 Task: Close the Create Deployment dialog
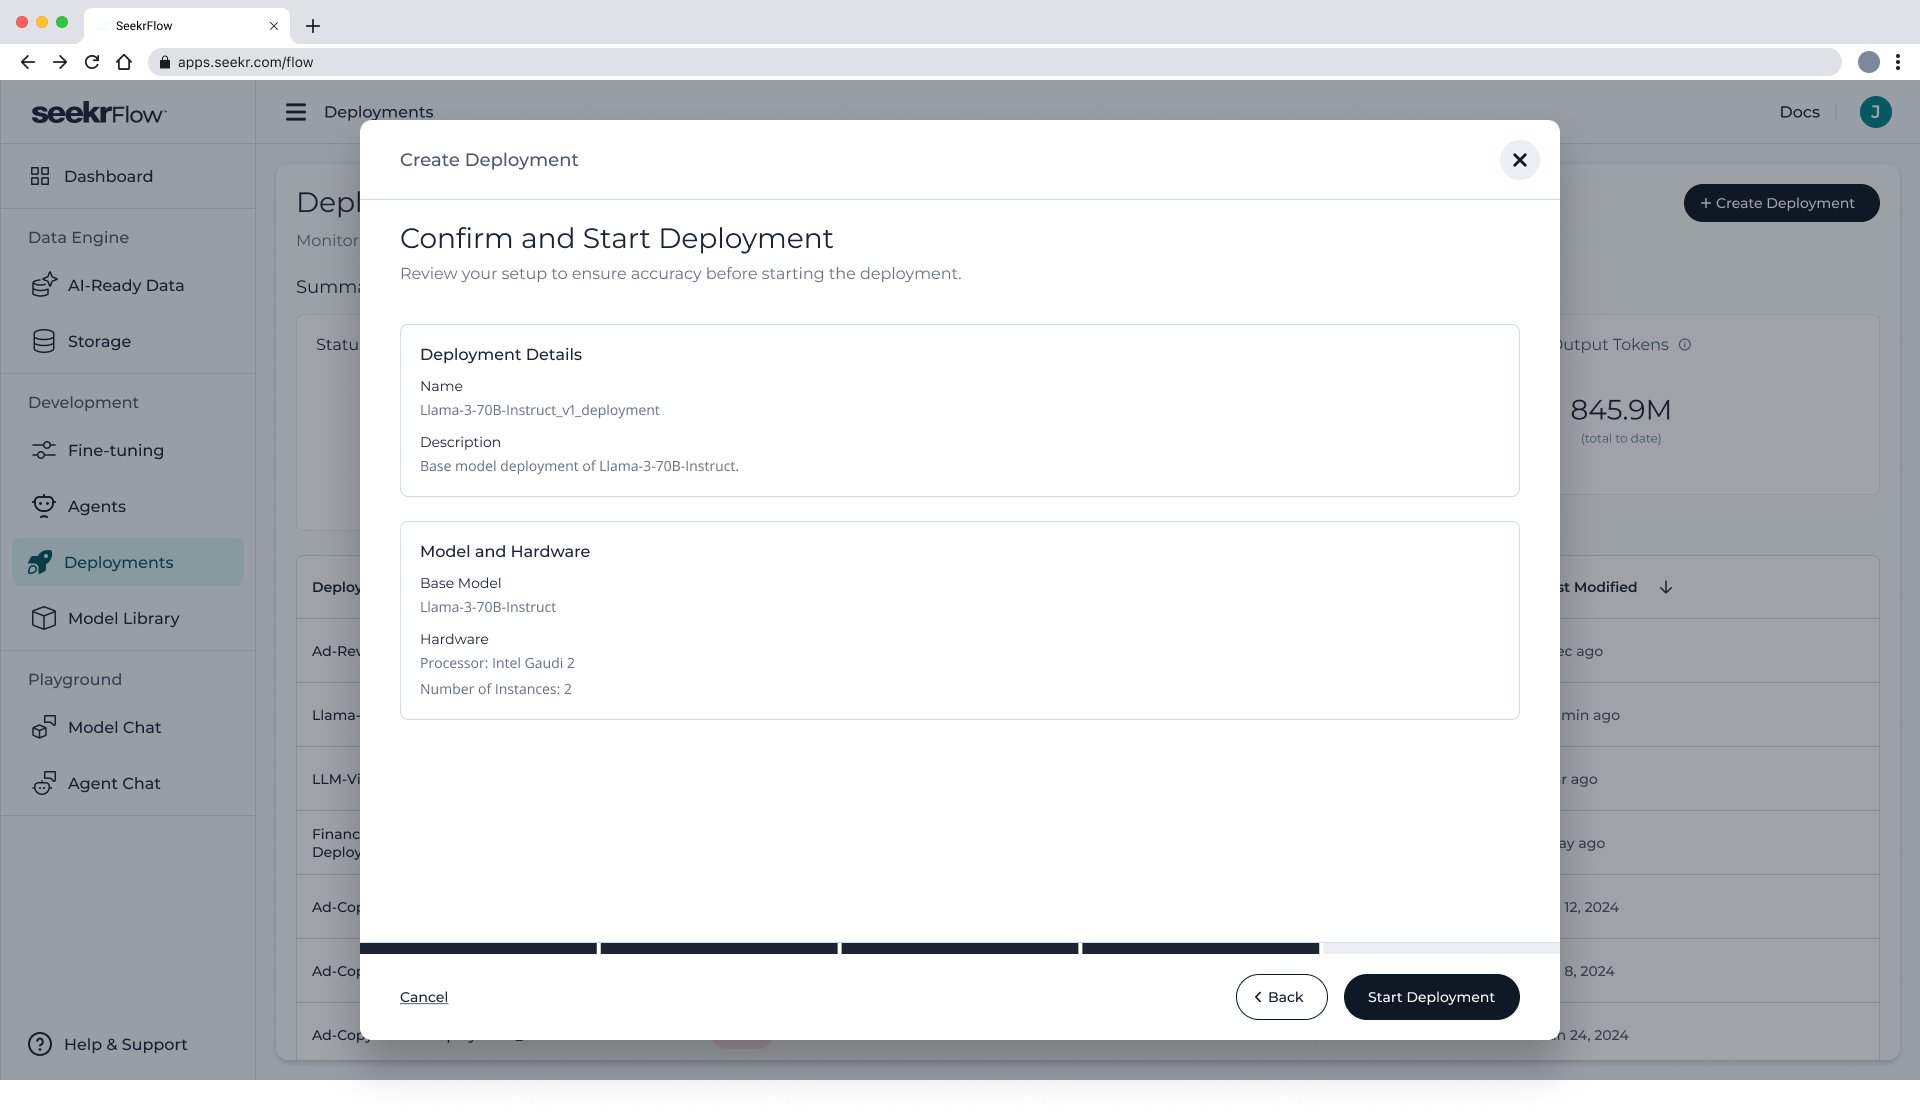1519,160
